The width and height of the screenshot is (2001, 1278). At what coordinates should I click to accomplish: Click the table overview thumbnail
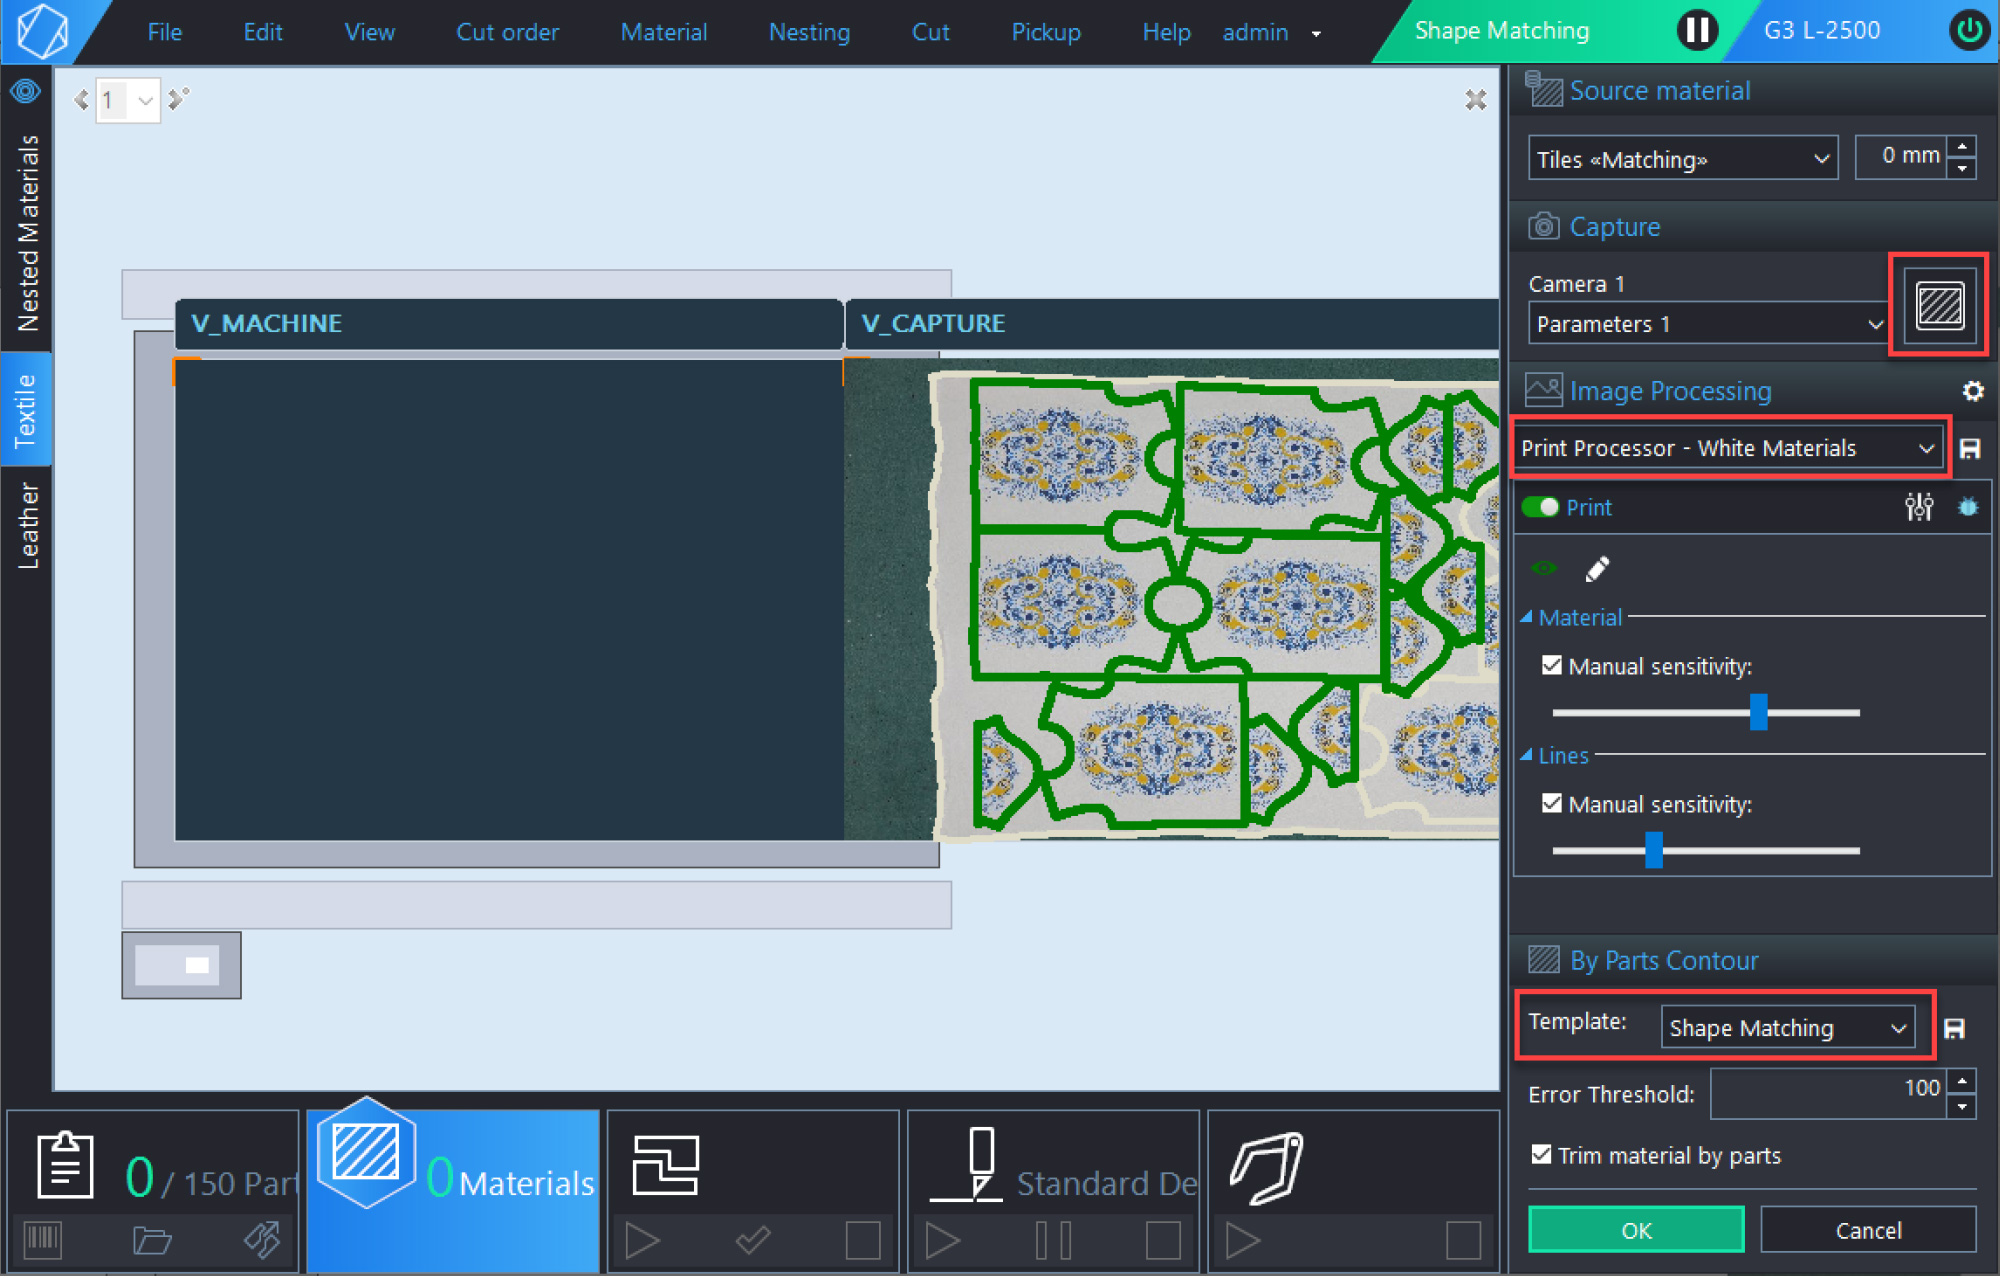181,965
